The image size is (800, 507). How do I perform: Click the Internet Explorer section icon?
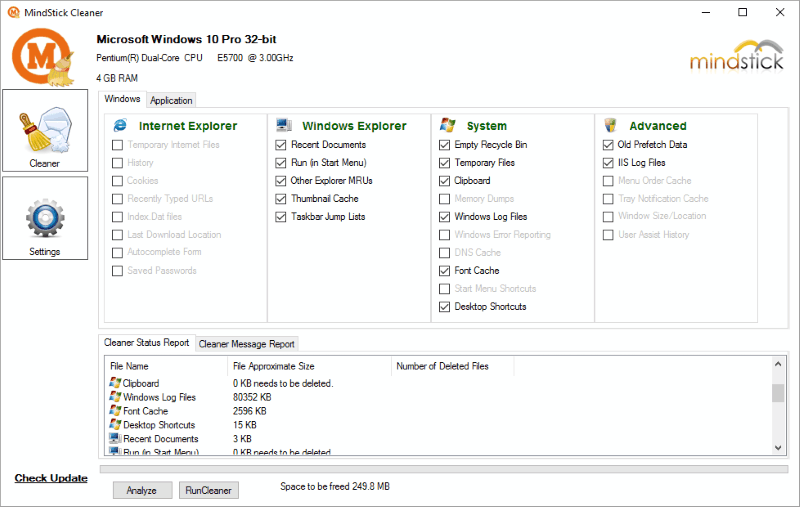click(x=120, y=125)
